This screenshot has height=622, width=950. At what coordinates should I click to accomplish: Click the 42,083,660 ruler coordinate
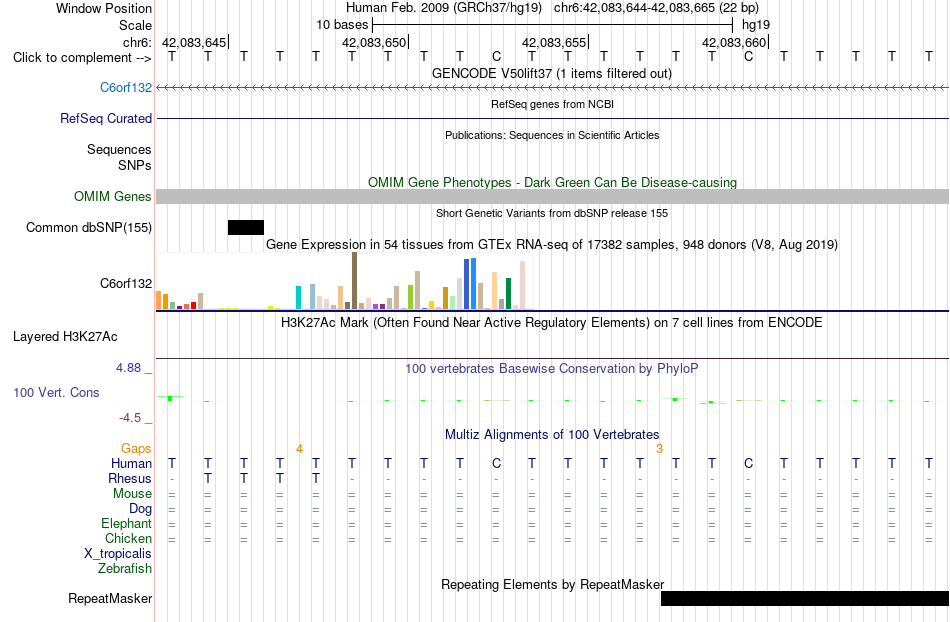pos(734,42)
